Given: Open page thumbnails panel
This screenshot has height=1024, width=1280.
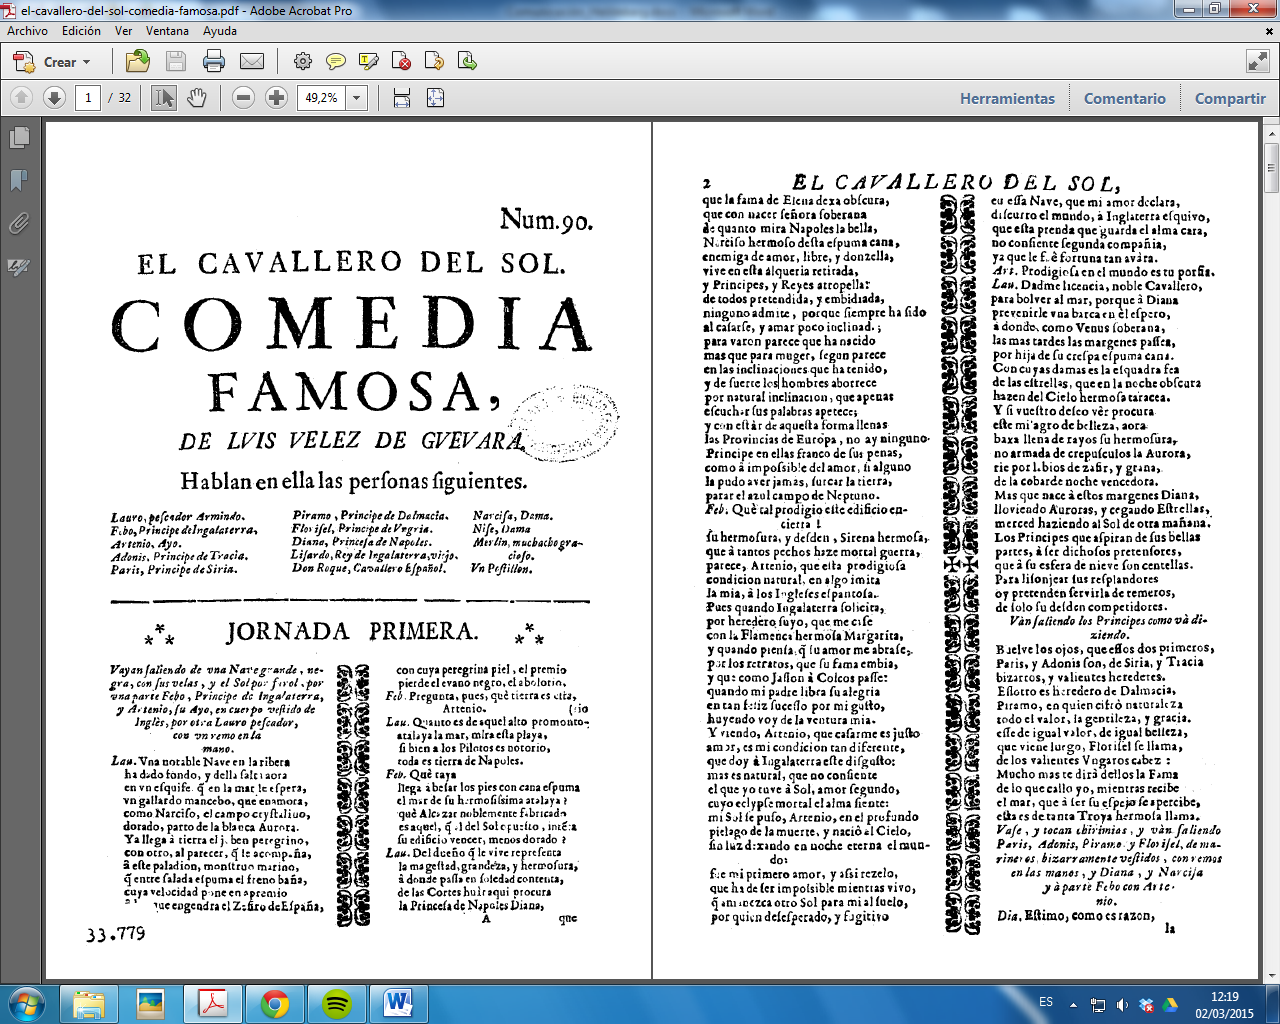Looking at the screenshot, I should point(19,138).
